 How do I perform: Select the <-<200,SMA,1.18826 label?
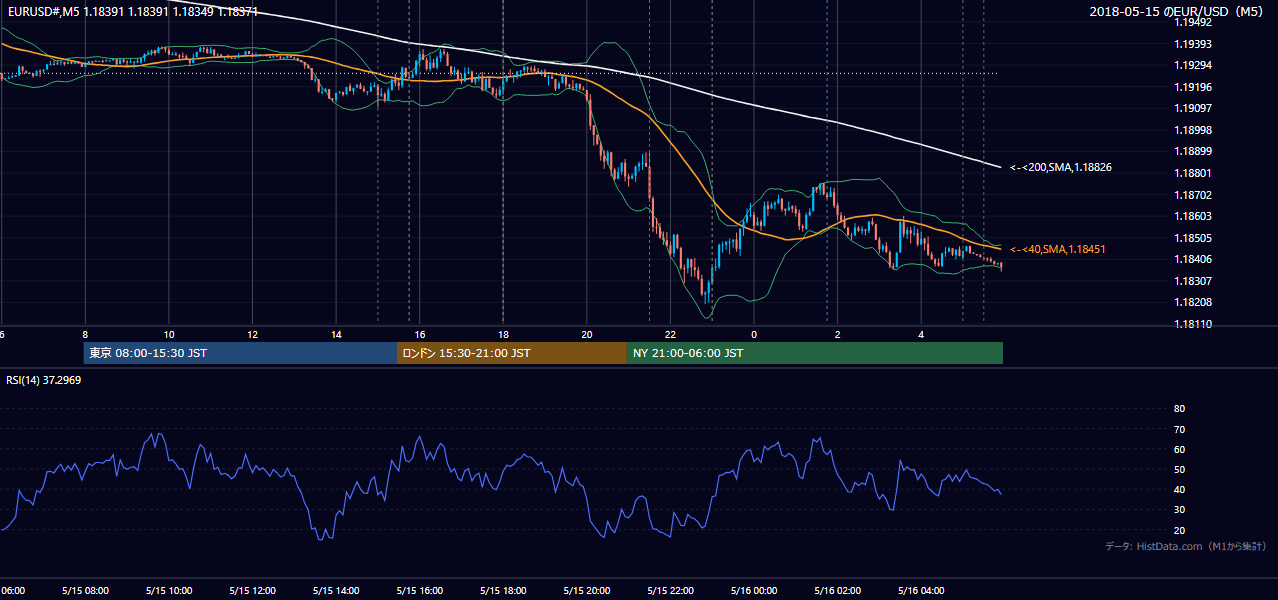coord(1060,168)
